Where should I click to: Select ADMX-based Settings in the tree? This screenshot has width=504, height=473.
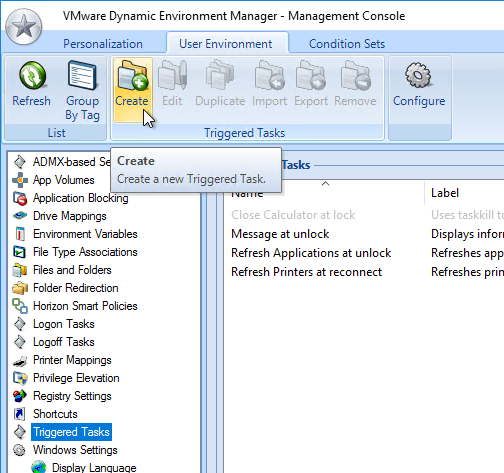72,162
